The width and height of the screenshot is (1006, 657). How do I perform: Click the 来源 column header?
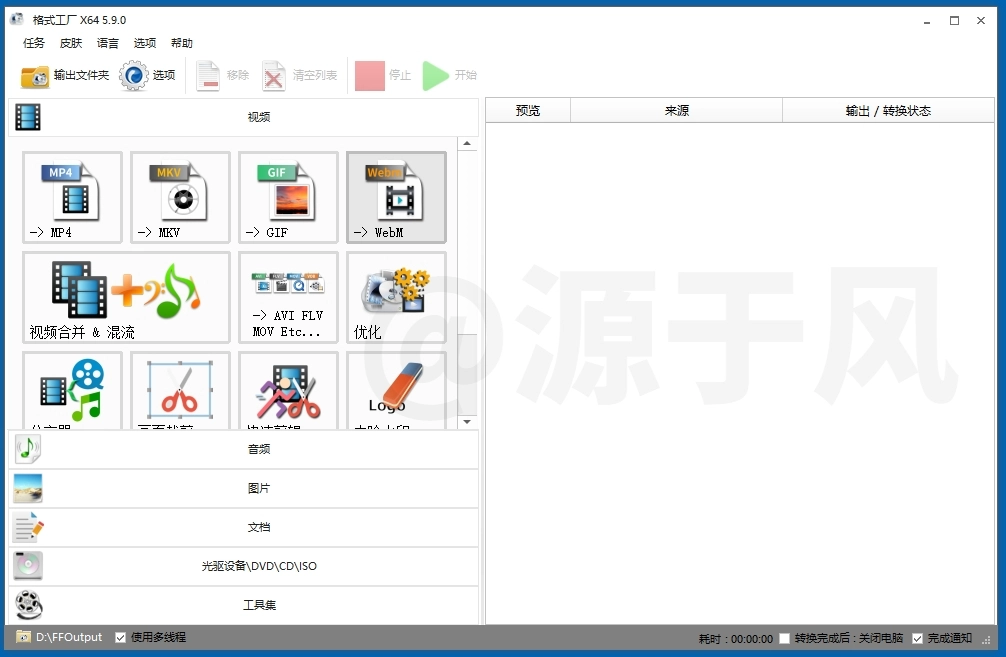point(676,110)
